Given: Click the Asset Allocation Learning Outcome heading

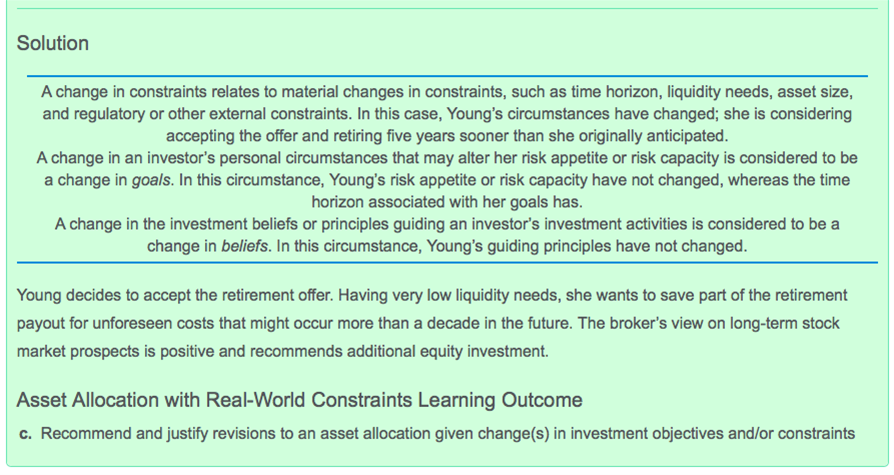Looking at the screenshot, I should [x=299, y=401].
